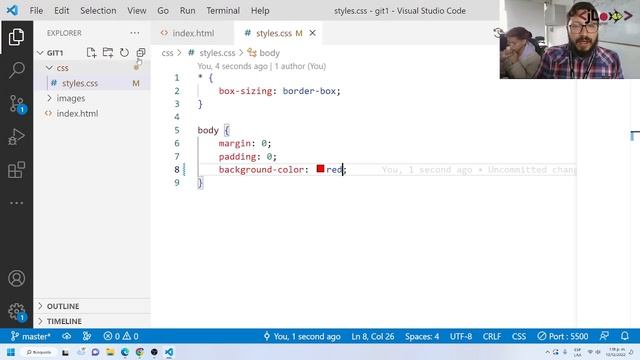Click the red color swatch on line 8
Viewport: 640px width, 360px height.
320,169
